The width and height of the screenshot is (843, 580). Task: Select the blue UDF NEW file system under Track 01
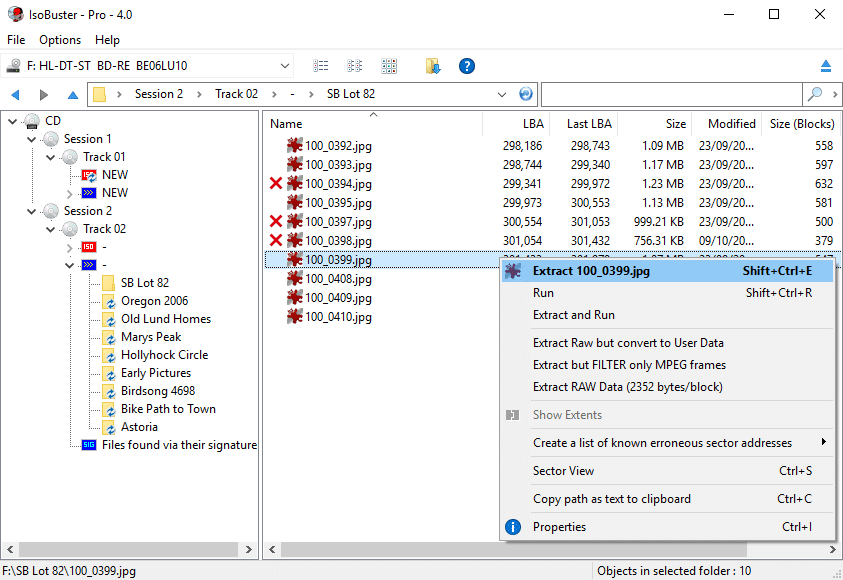89,193
